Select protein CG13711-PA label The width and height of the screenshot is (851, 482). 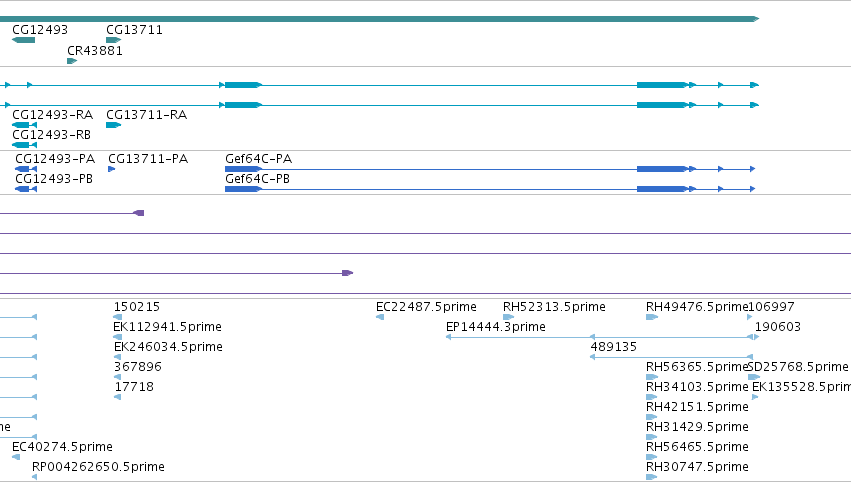[x=148, y=158]
